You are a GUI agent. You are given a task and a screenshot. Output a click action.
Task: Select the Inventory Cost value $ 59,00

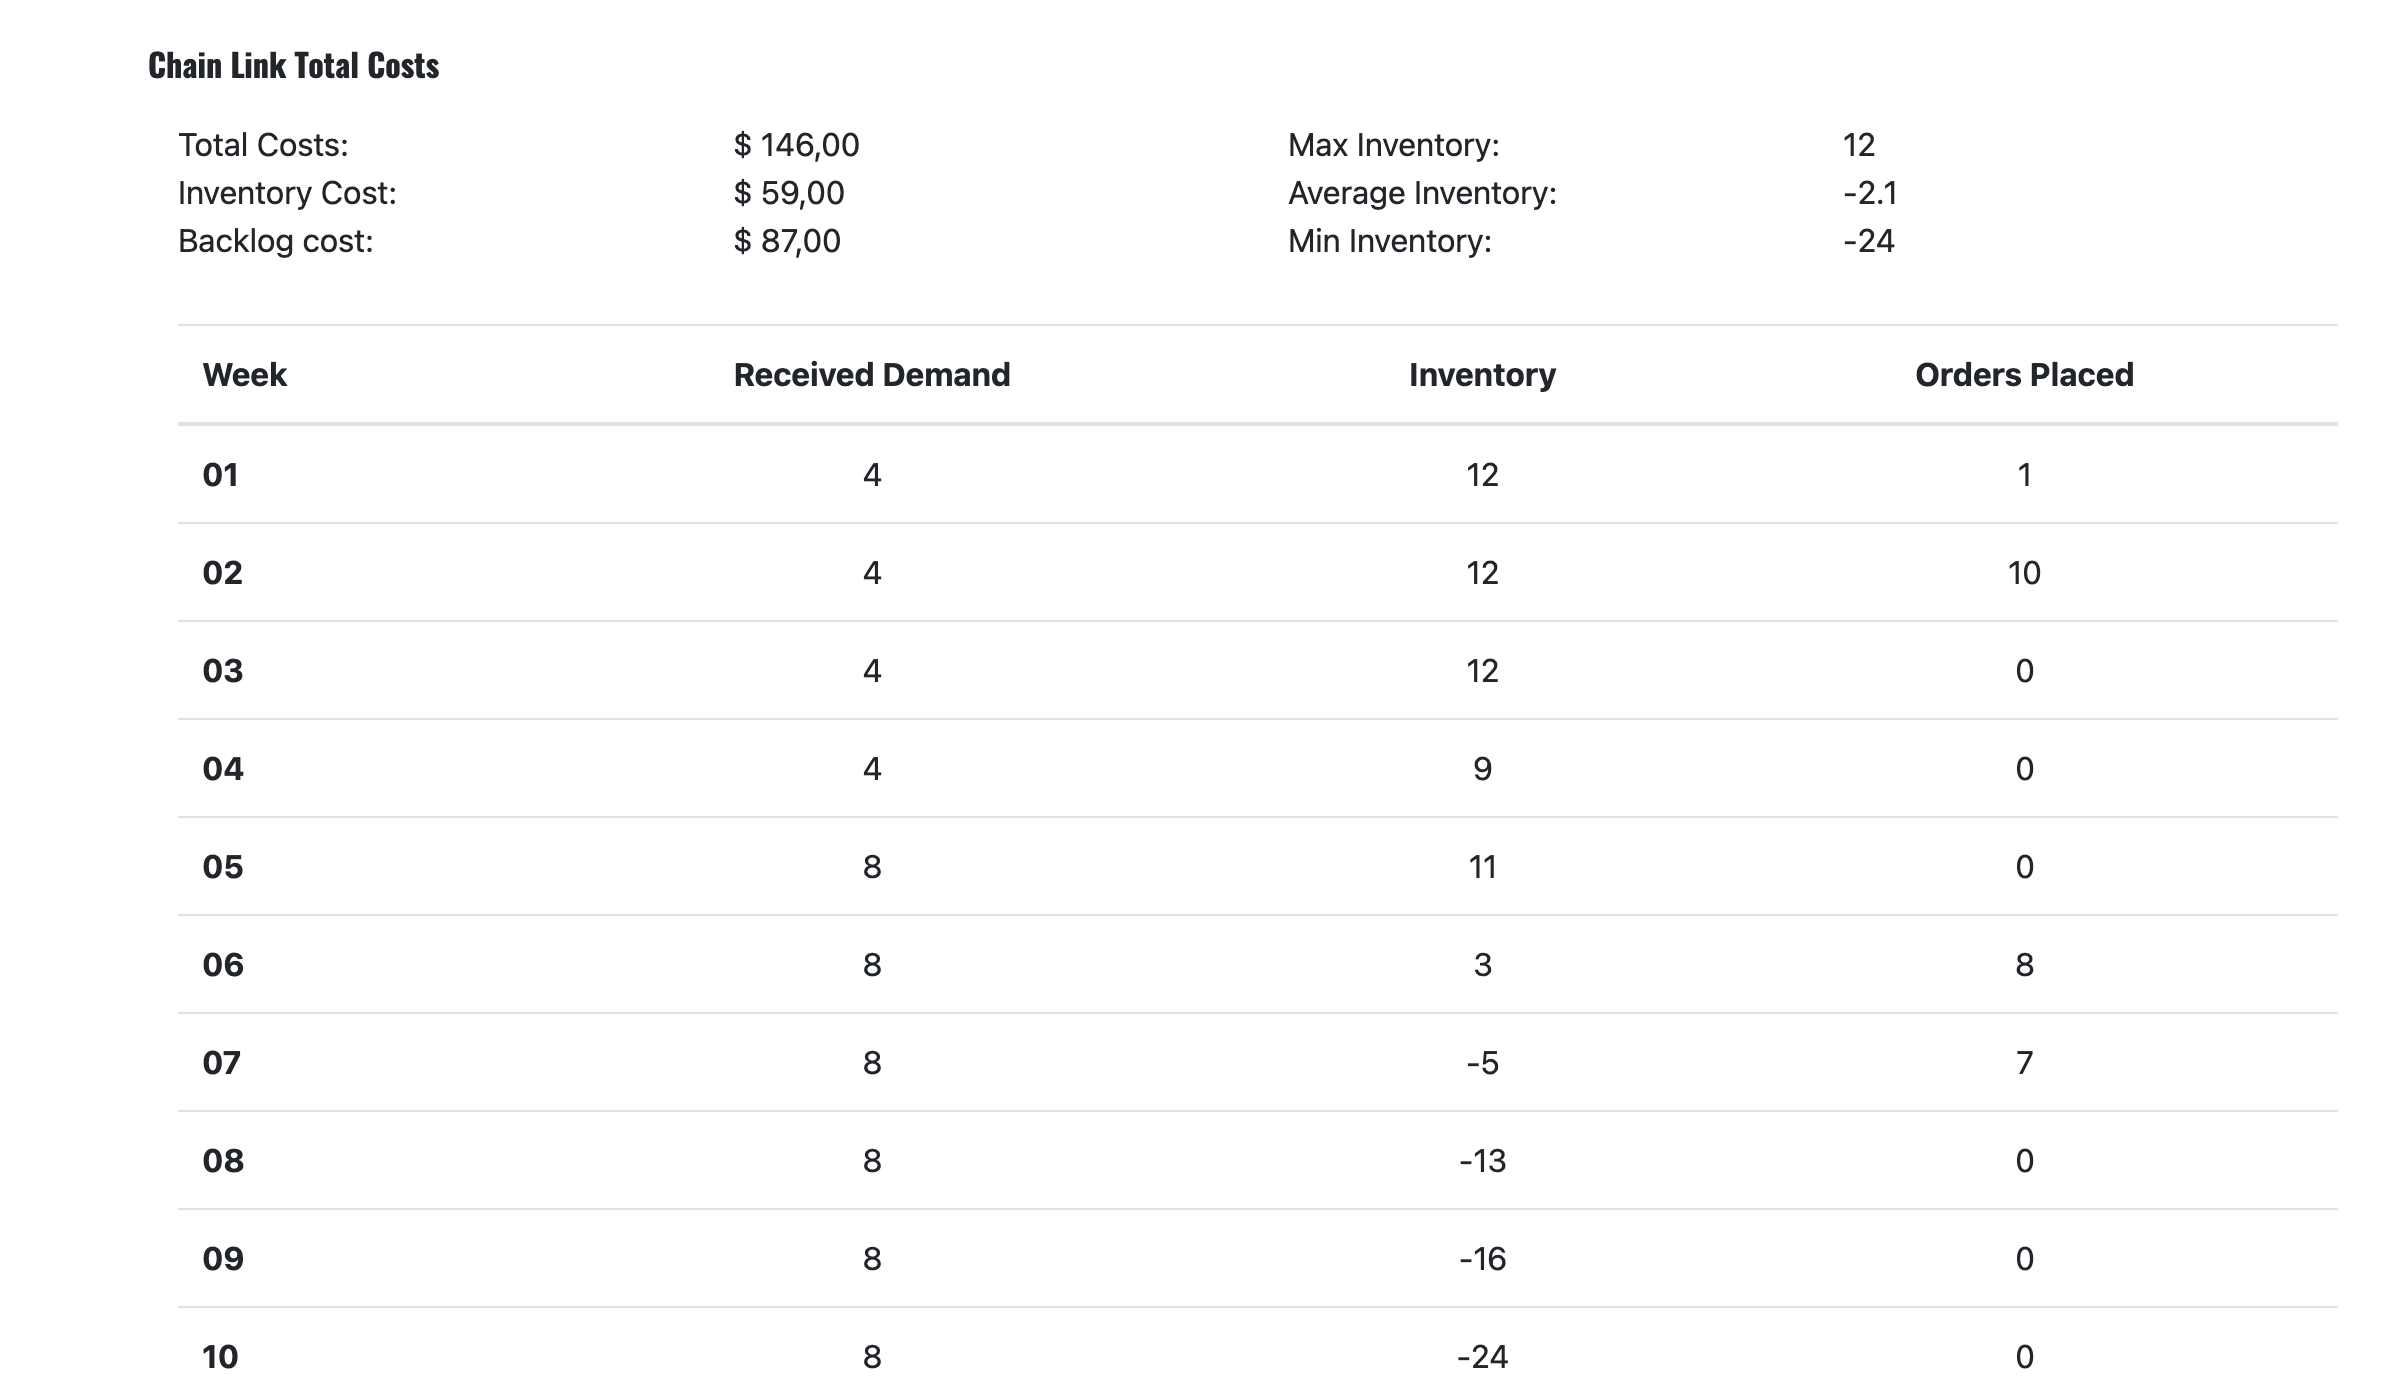pos(788,193)
